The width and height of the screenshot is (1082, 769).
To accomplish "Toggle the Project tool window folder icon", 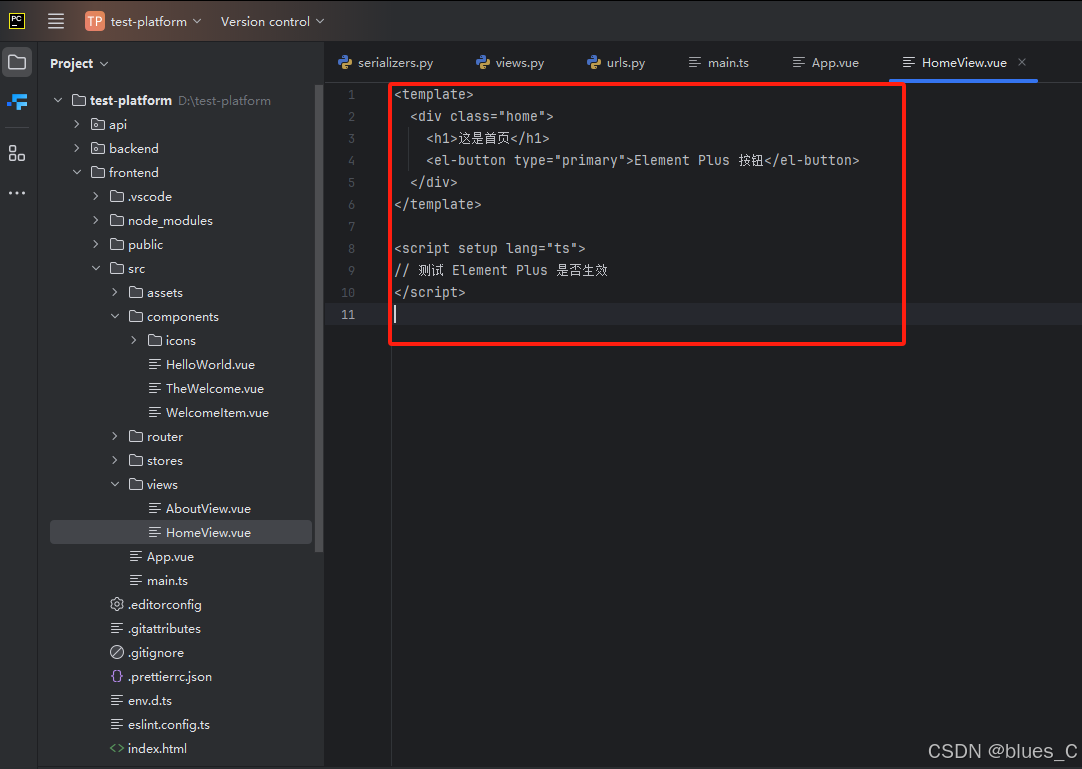I will 17,63.
